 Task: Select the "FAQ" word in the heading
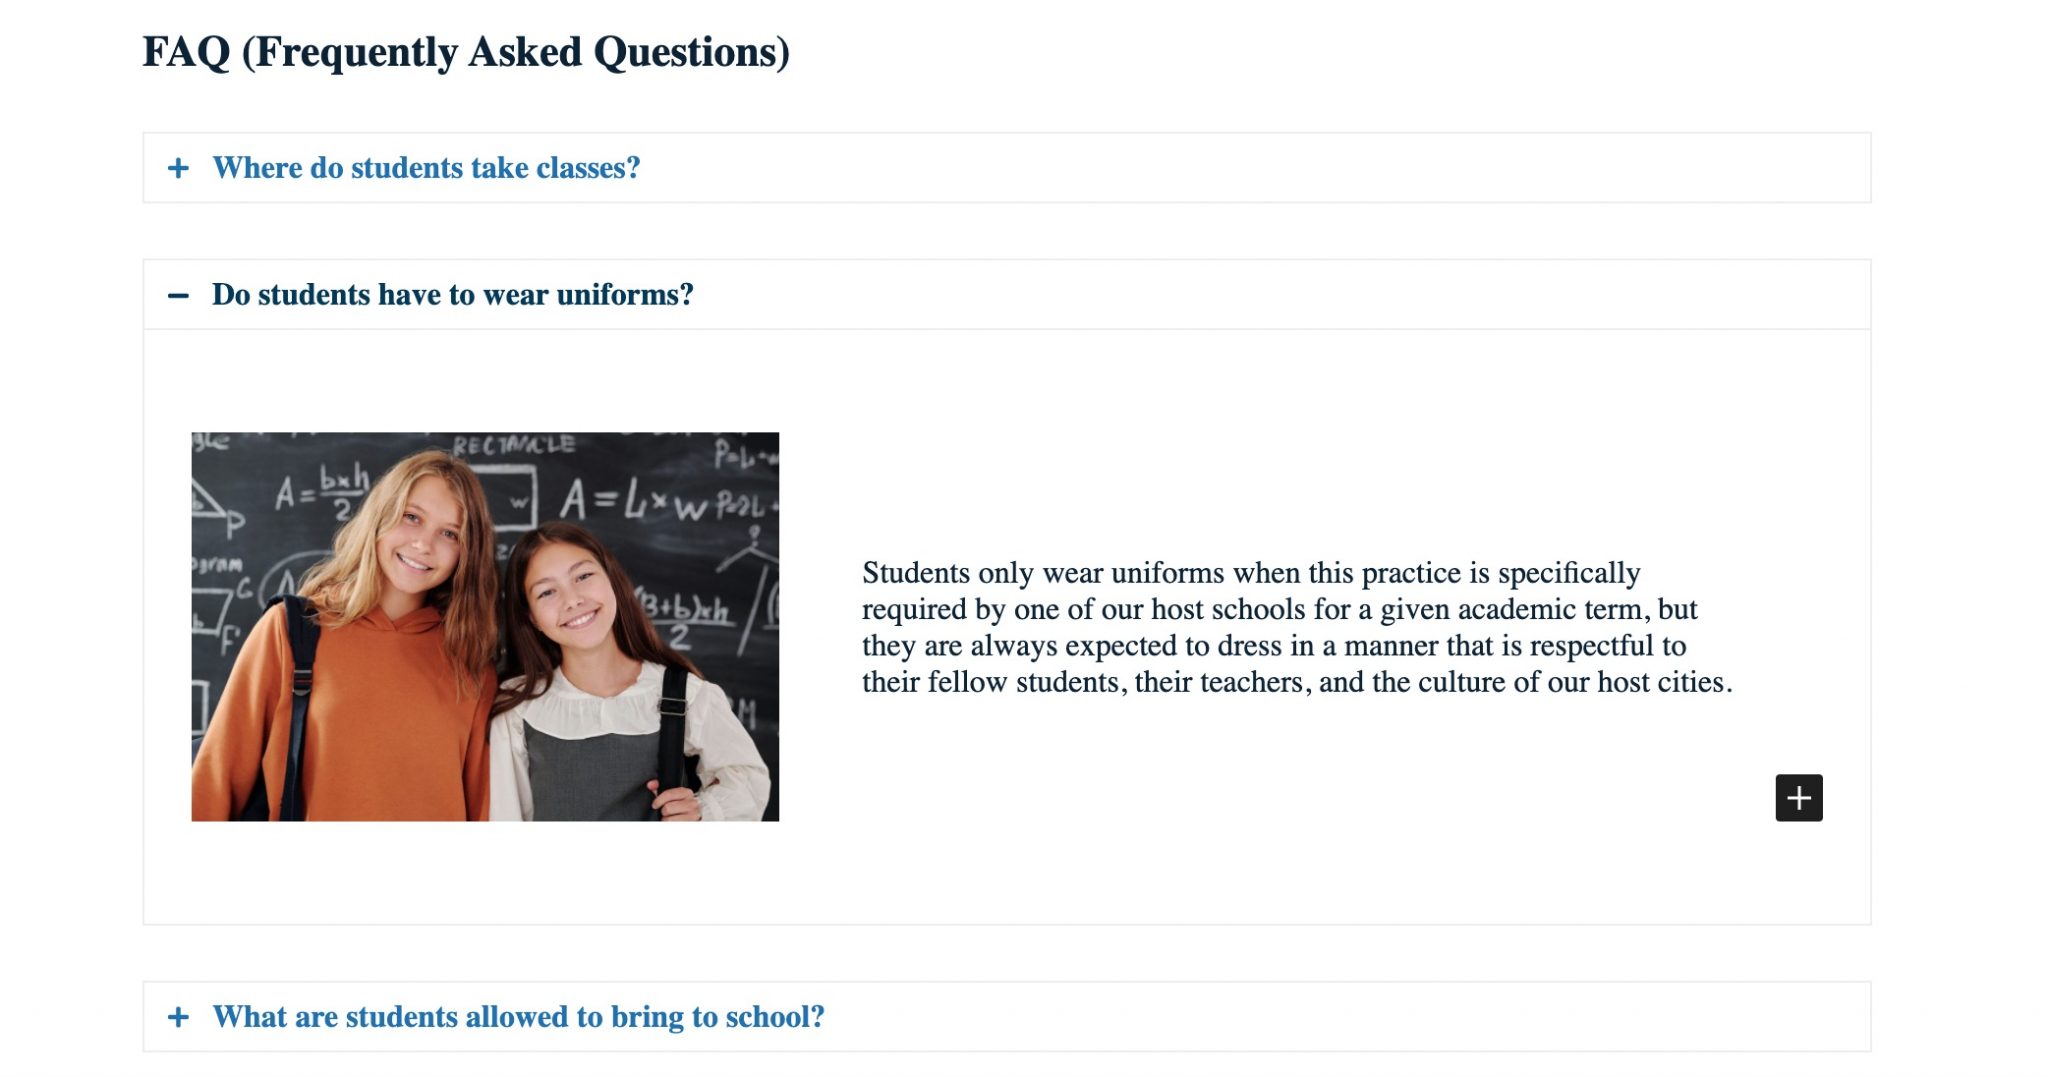pyautogui.click(x=186, y=52)
